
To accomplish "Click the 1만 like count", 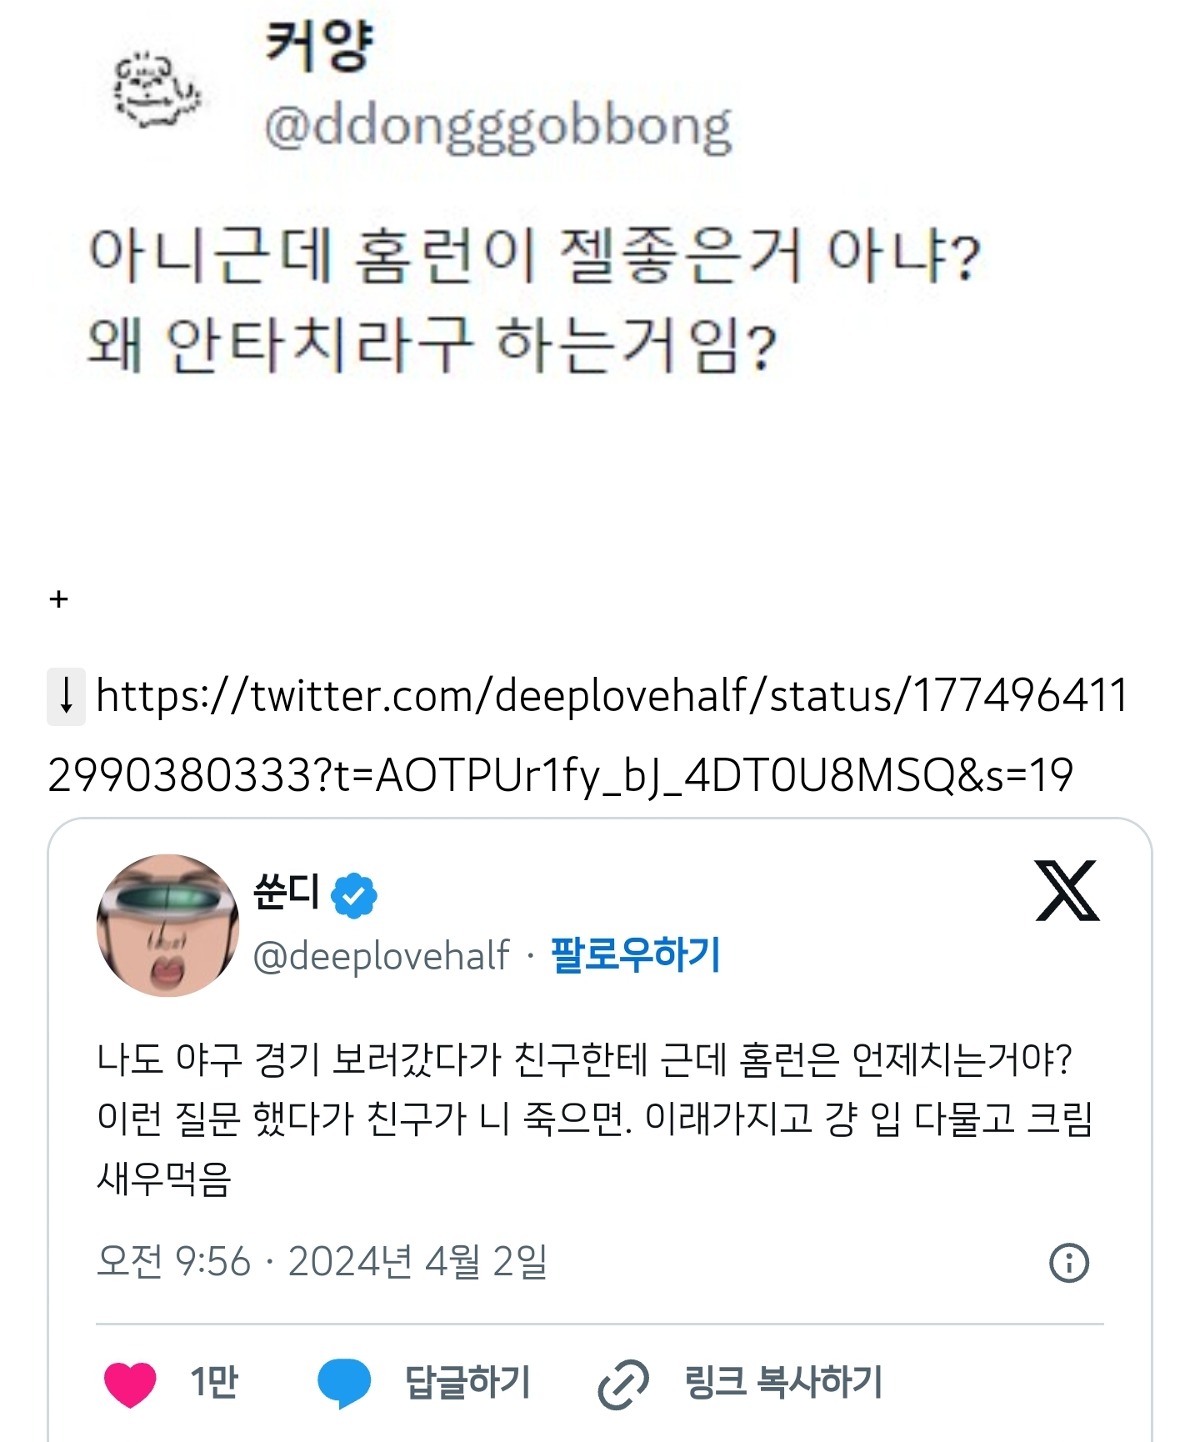I will click(214, 1384).
